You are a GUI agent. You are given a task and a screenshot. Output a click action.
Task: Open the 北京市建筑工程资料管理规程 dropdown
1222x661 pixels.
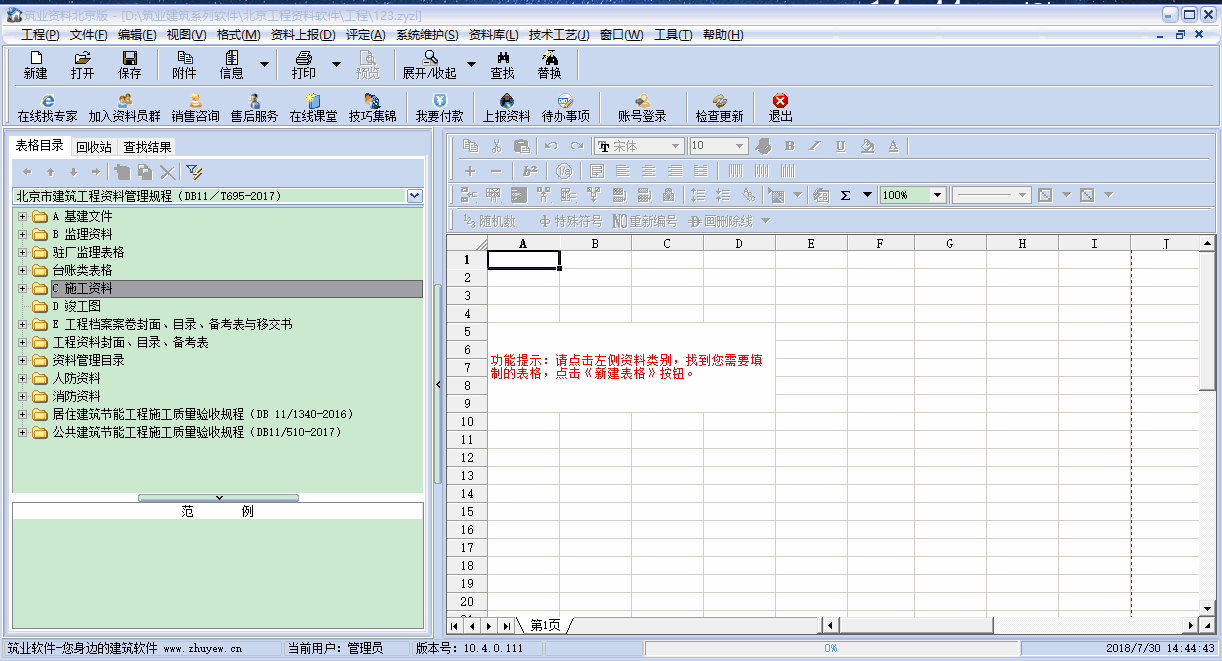click(415, 196)
